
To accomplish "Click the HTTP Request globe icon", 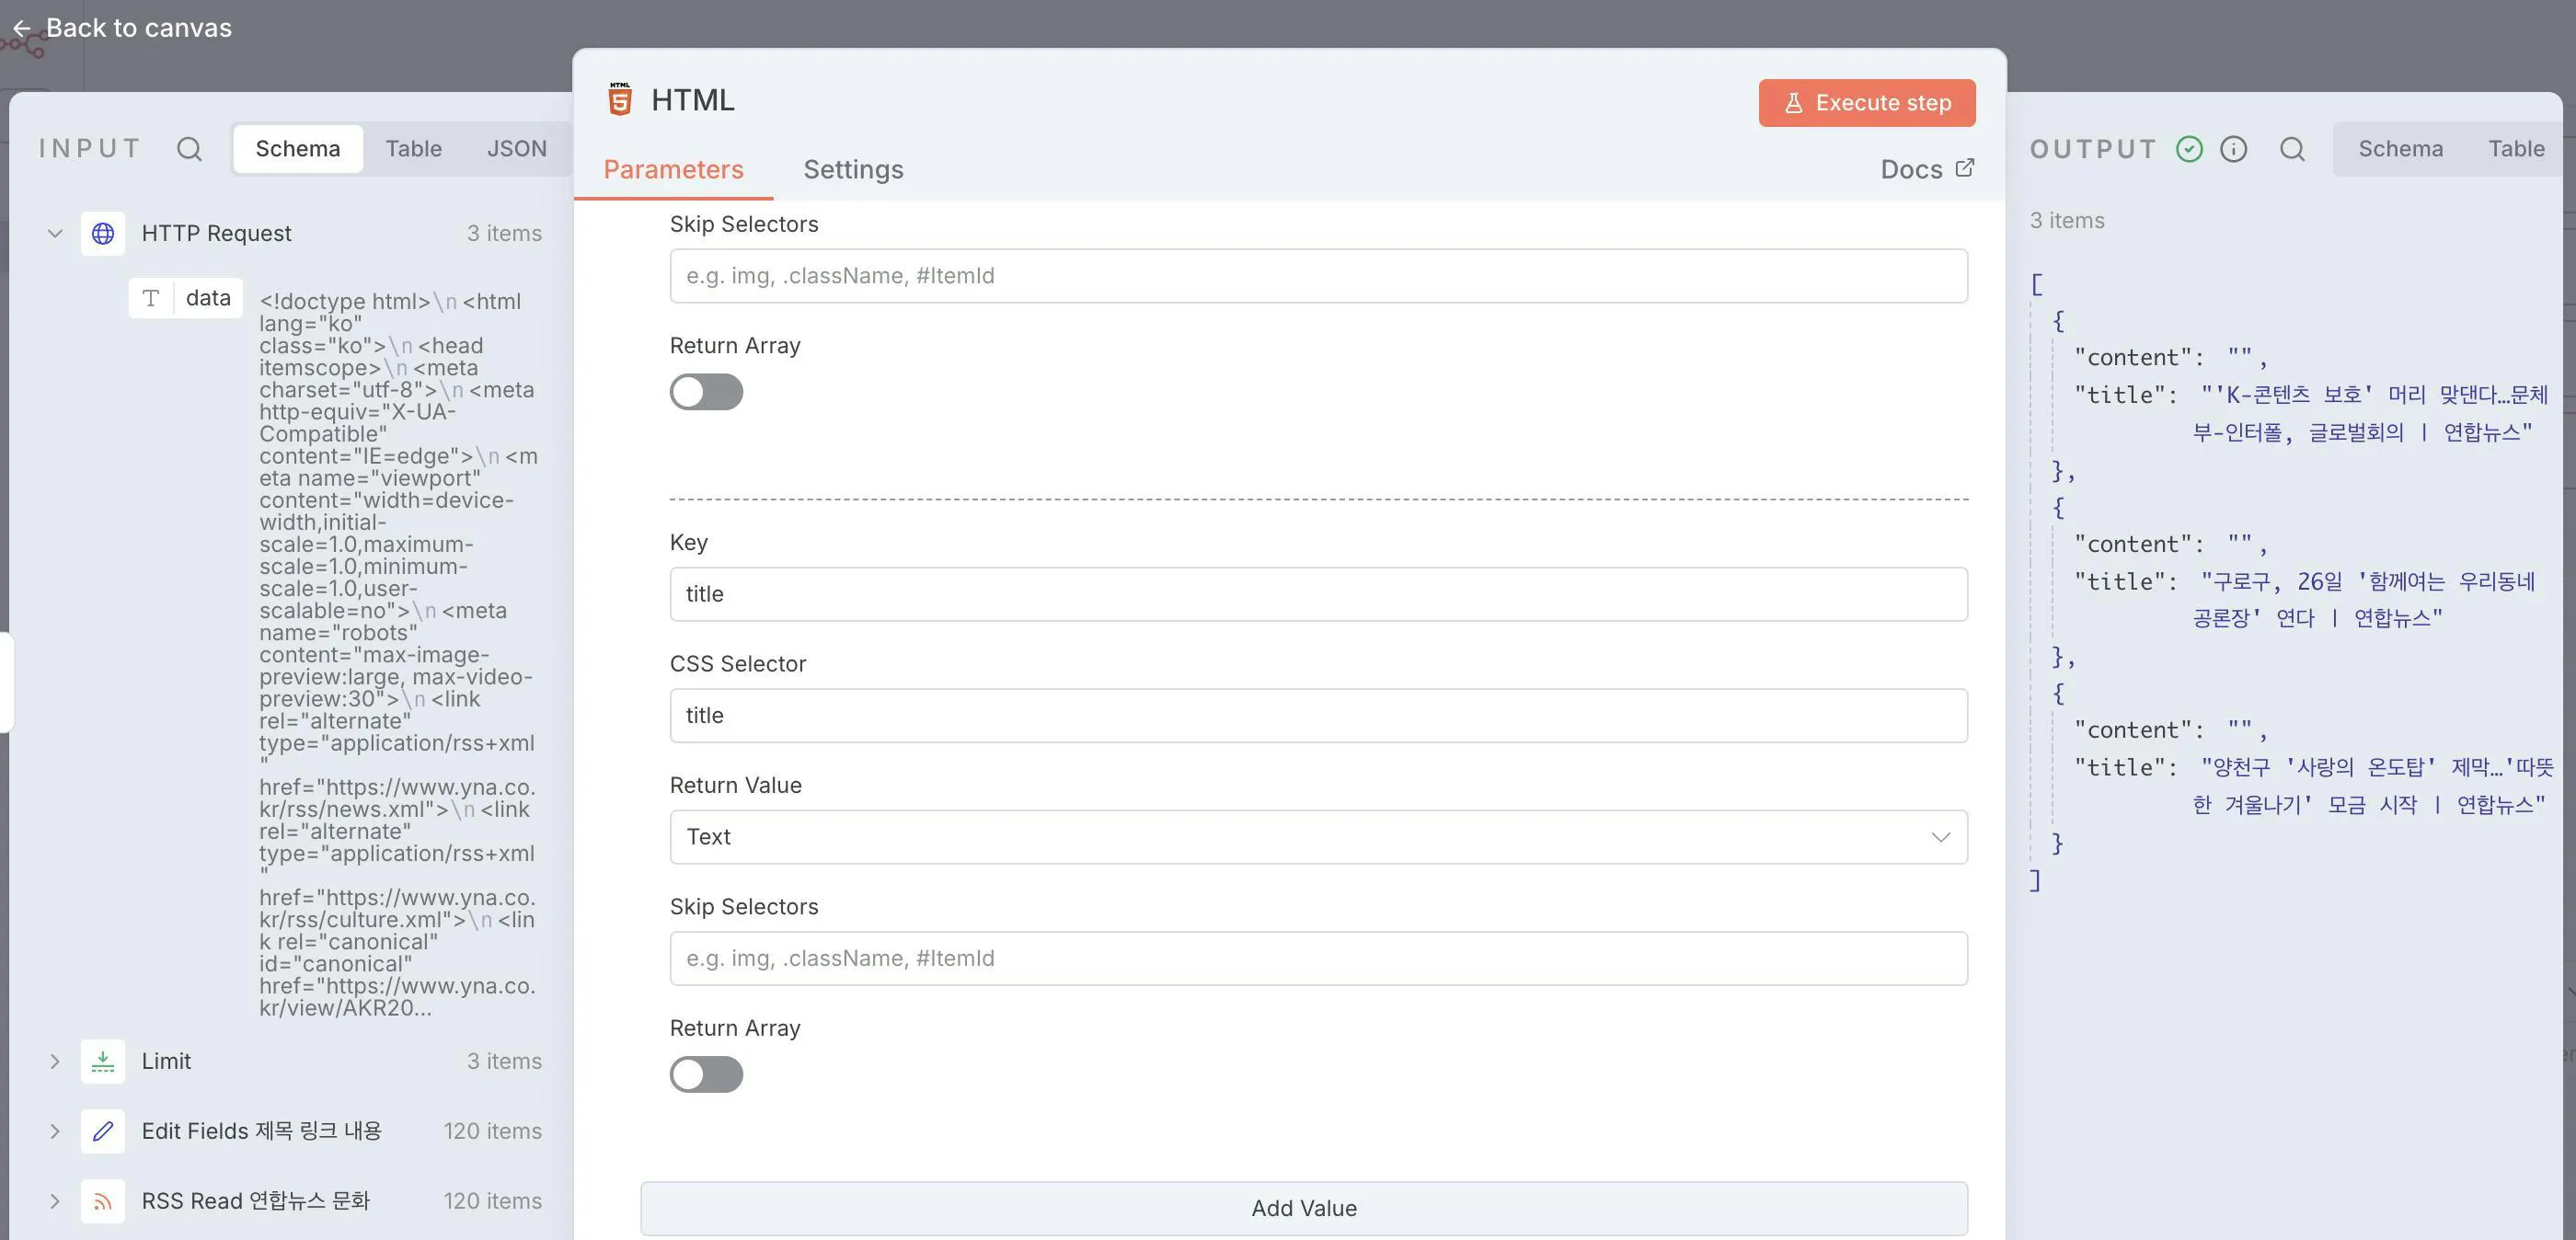I will click(x=103, y=233).
